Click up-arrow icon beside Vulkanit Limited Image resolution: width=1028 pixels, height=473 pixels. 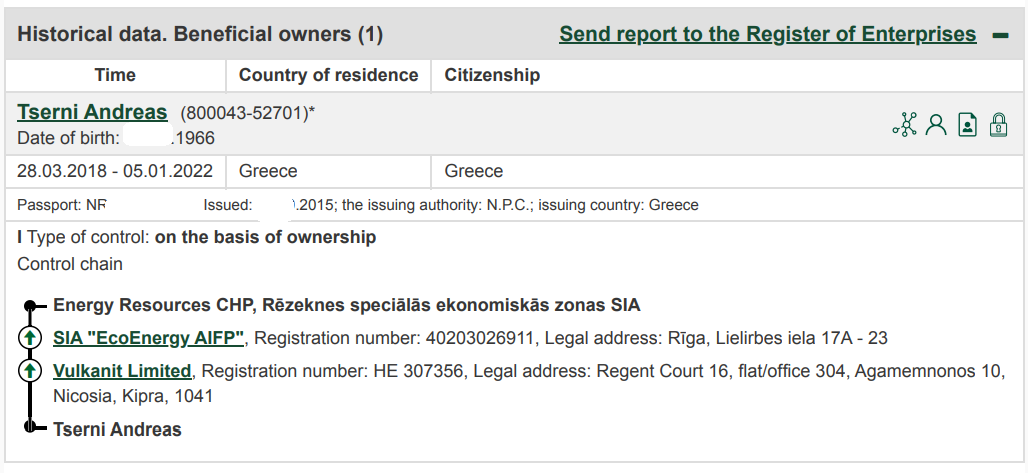click(29, 371)
